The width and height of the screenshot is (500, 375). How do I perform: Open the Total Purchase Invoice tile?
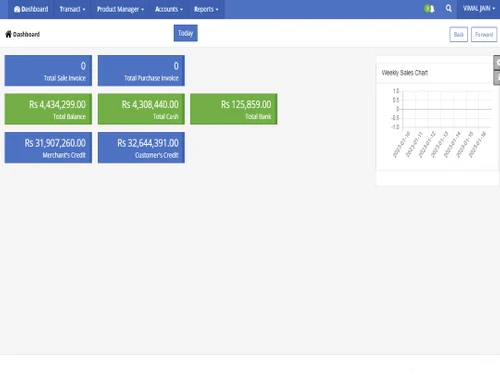141,71
